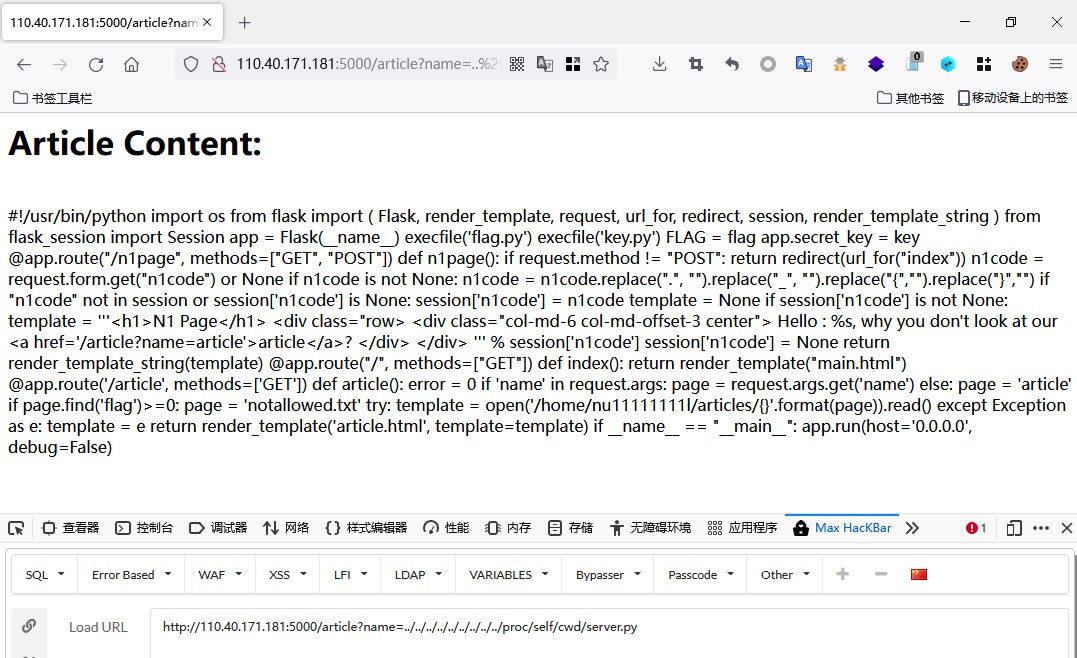
Task: Click the cookie extension icon
Action: point(1019,65)
